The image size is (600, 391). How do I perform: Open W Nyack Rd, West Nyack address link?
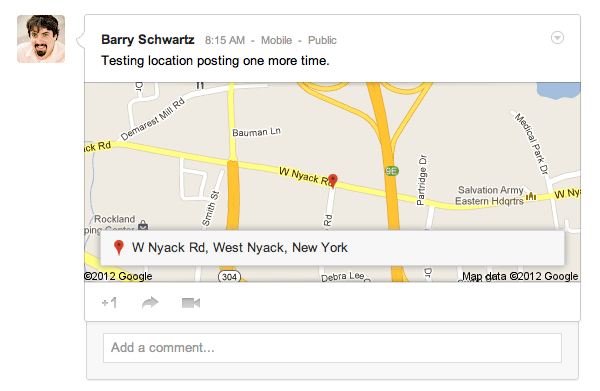click(240, 248)
